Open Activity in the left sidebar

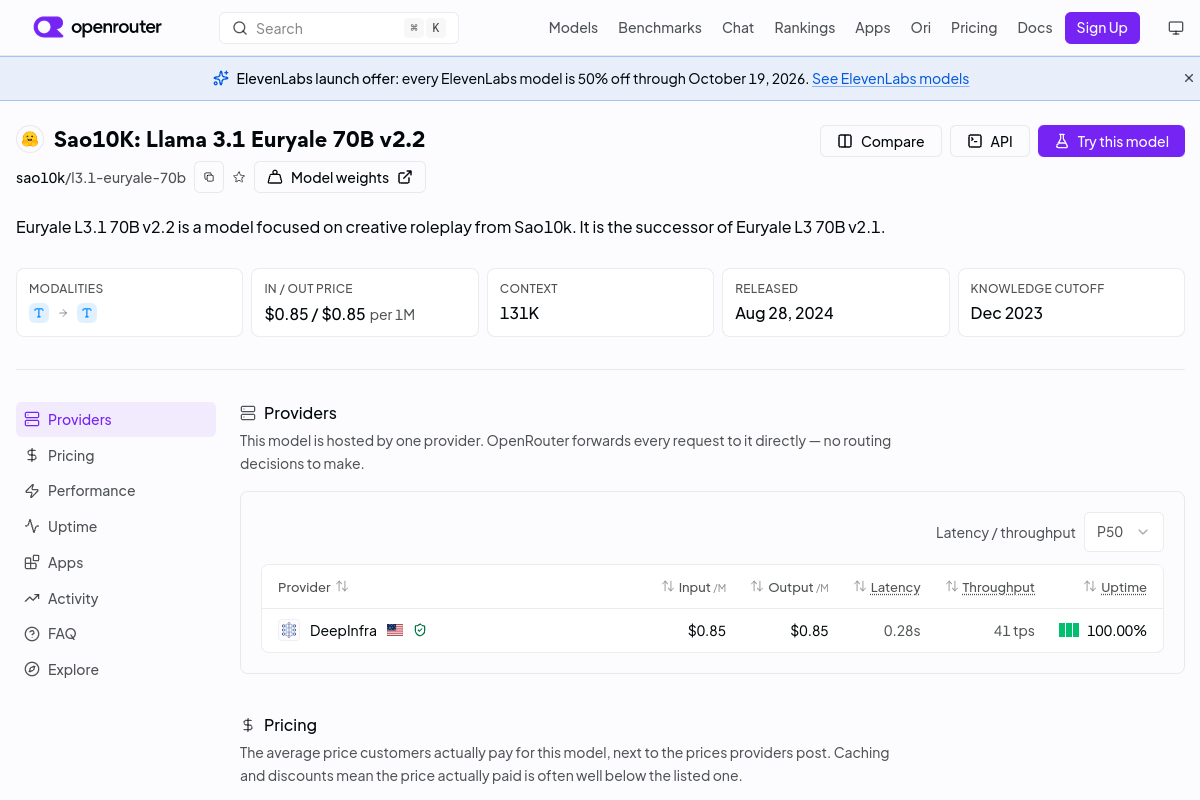click(x=116, y=599)
